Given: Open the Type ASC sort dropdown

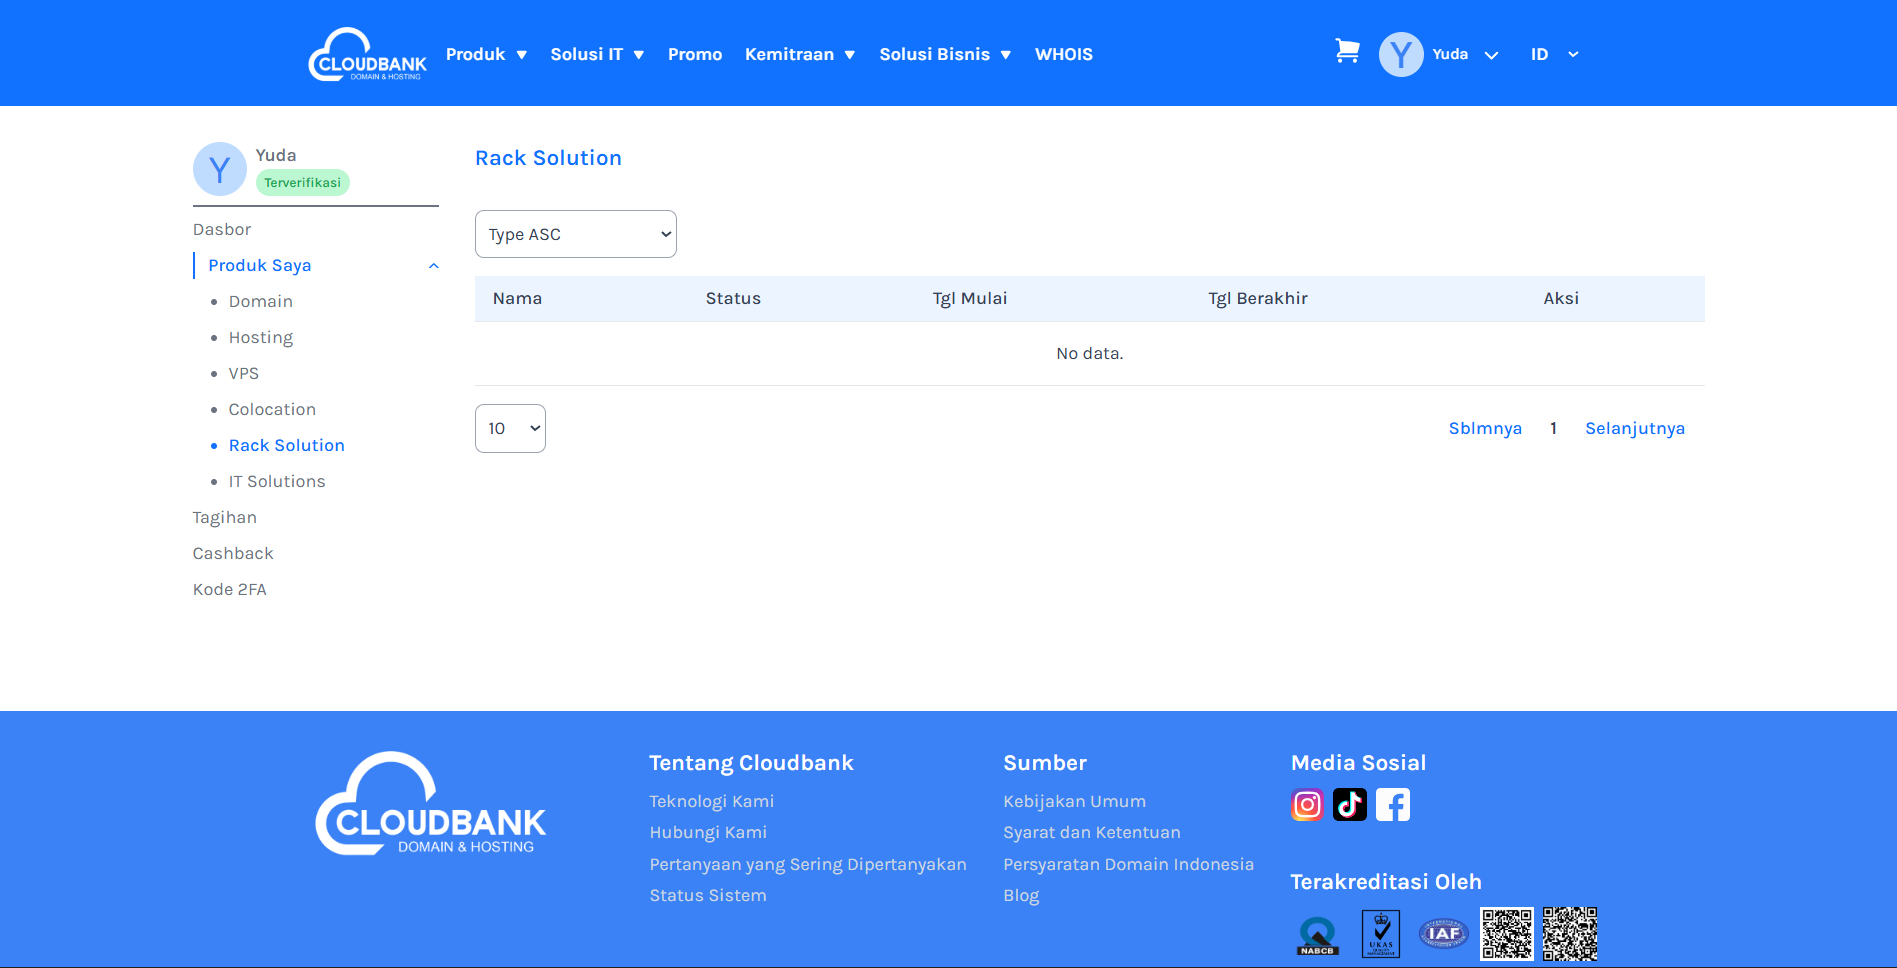Looking at the screenshot, I should point(576,234).
